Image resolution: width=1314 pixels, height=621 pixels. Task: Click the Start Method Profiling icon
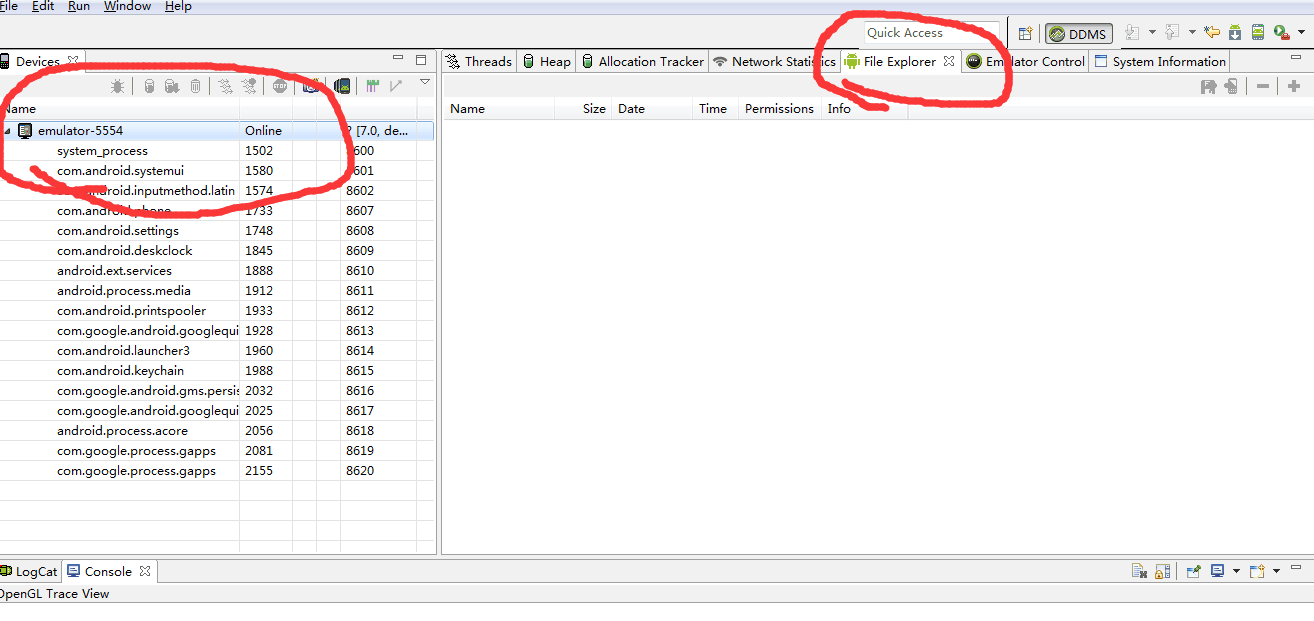coord(249,87)
